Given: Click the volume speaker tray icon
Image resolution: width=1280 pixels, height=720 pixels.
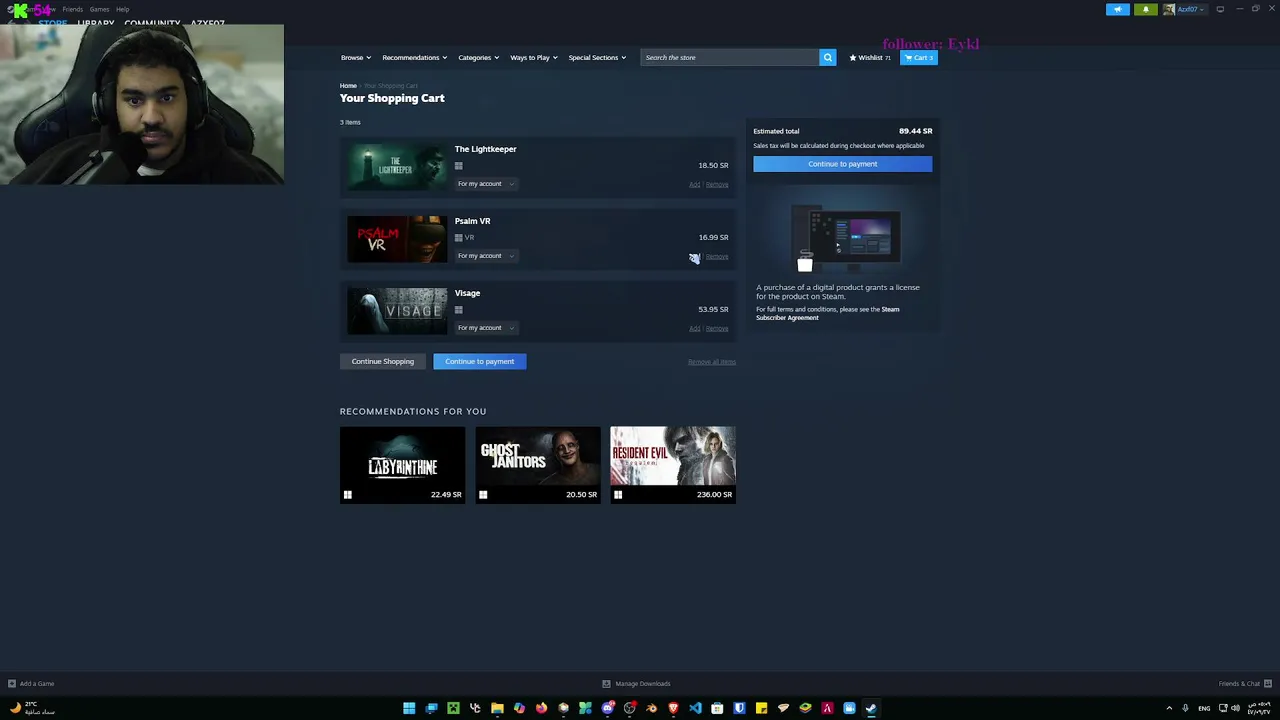Looking at the screenshot, I should tap(1236, 708).
